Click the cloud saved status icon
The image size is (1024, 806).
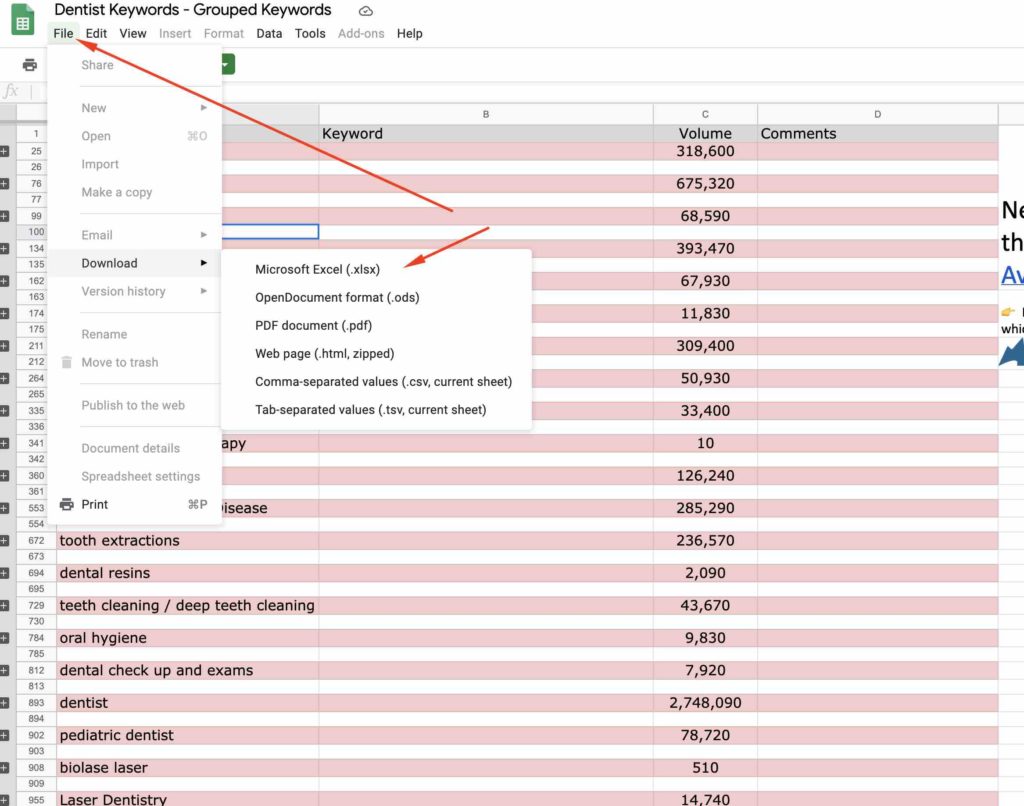(365, 11)
